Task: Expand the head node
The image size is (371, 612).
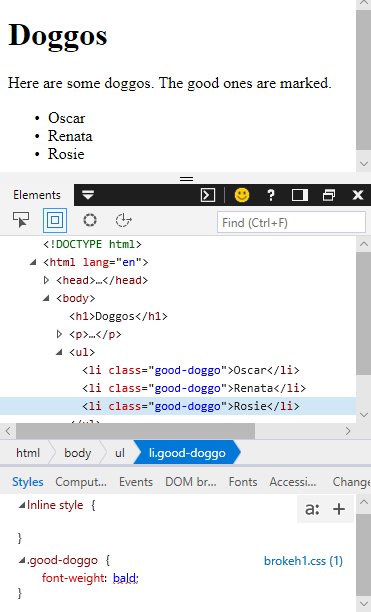Action: [x=46, y=280]
